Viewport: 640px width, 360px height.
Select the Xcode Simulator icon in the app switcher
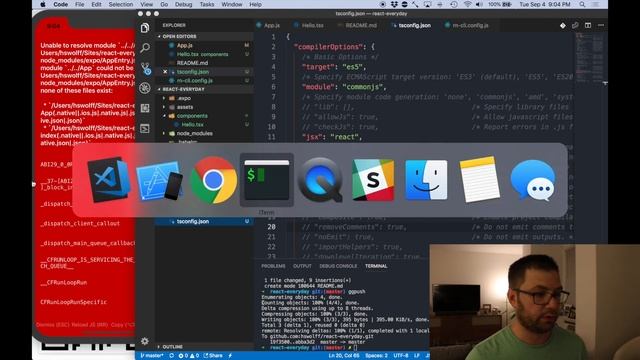pyautogui.click(x=160, y=180)
